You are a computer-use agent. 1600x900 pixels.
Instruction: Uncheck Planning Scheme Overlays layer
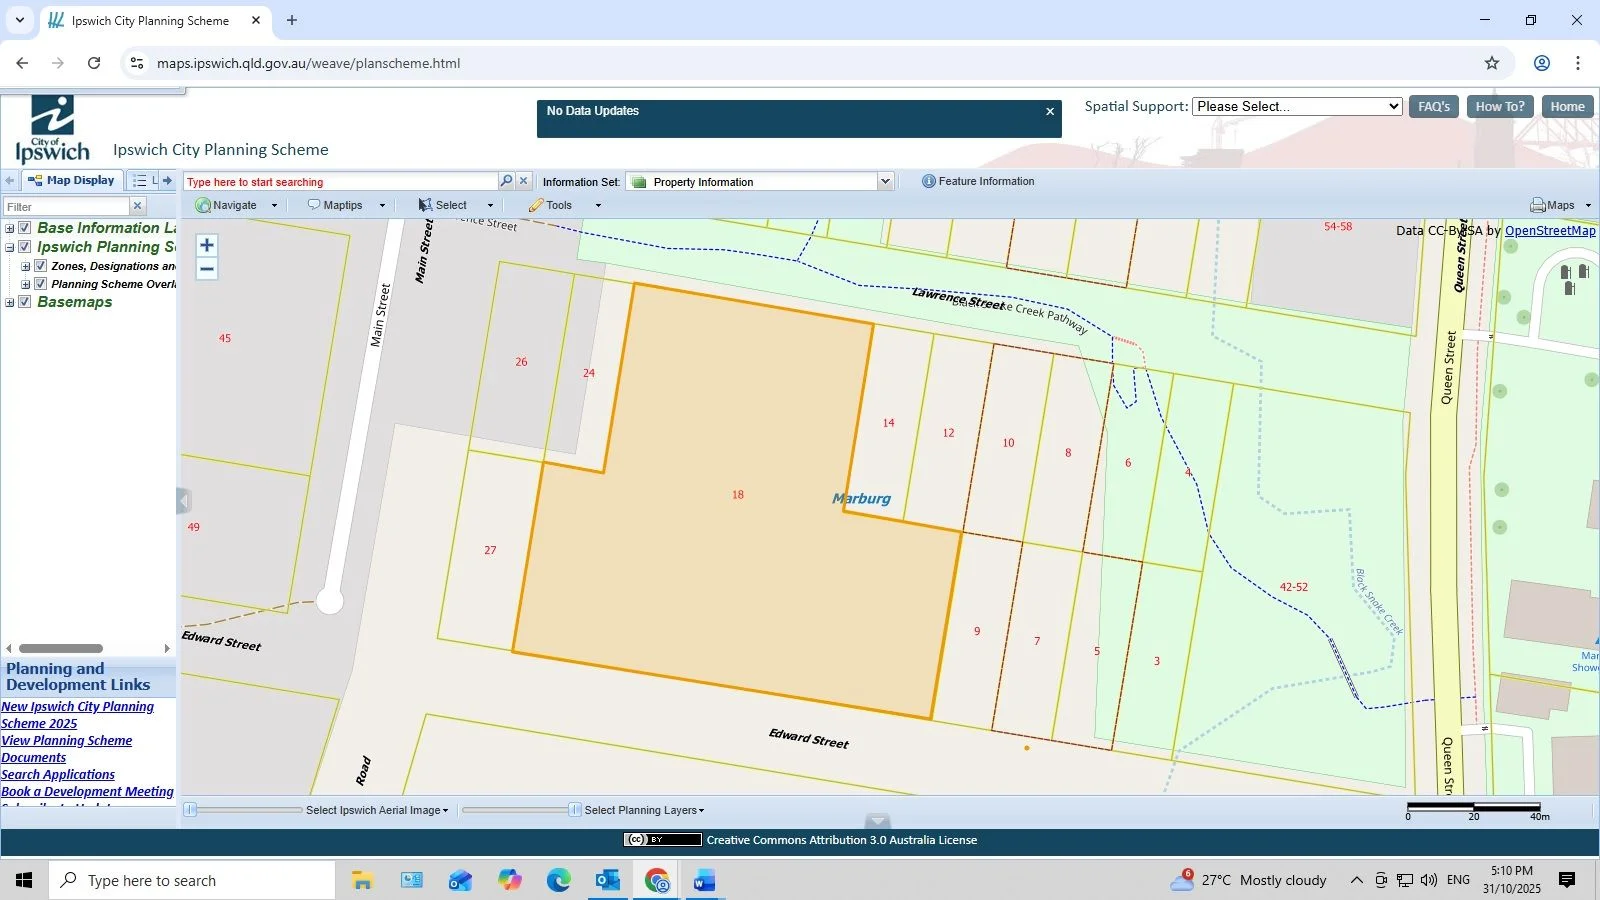[40, 284]
